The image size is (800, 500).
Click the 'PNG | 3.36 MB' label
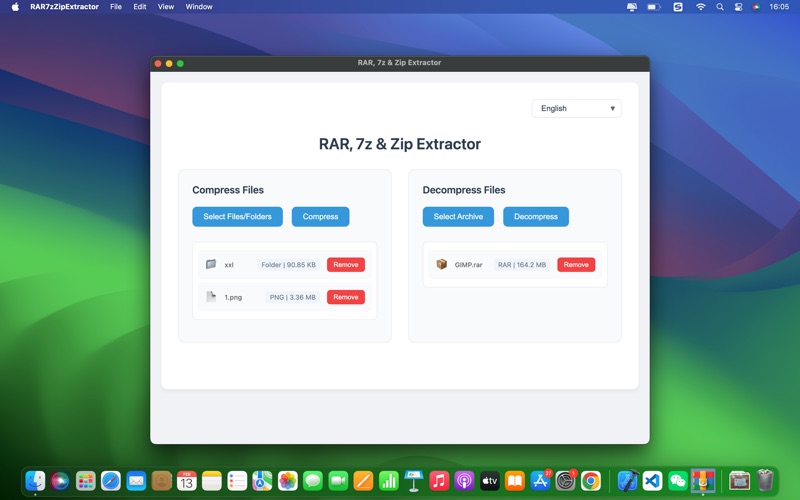[x=292, y=297]
